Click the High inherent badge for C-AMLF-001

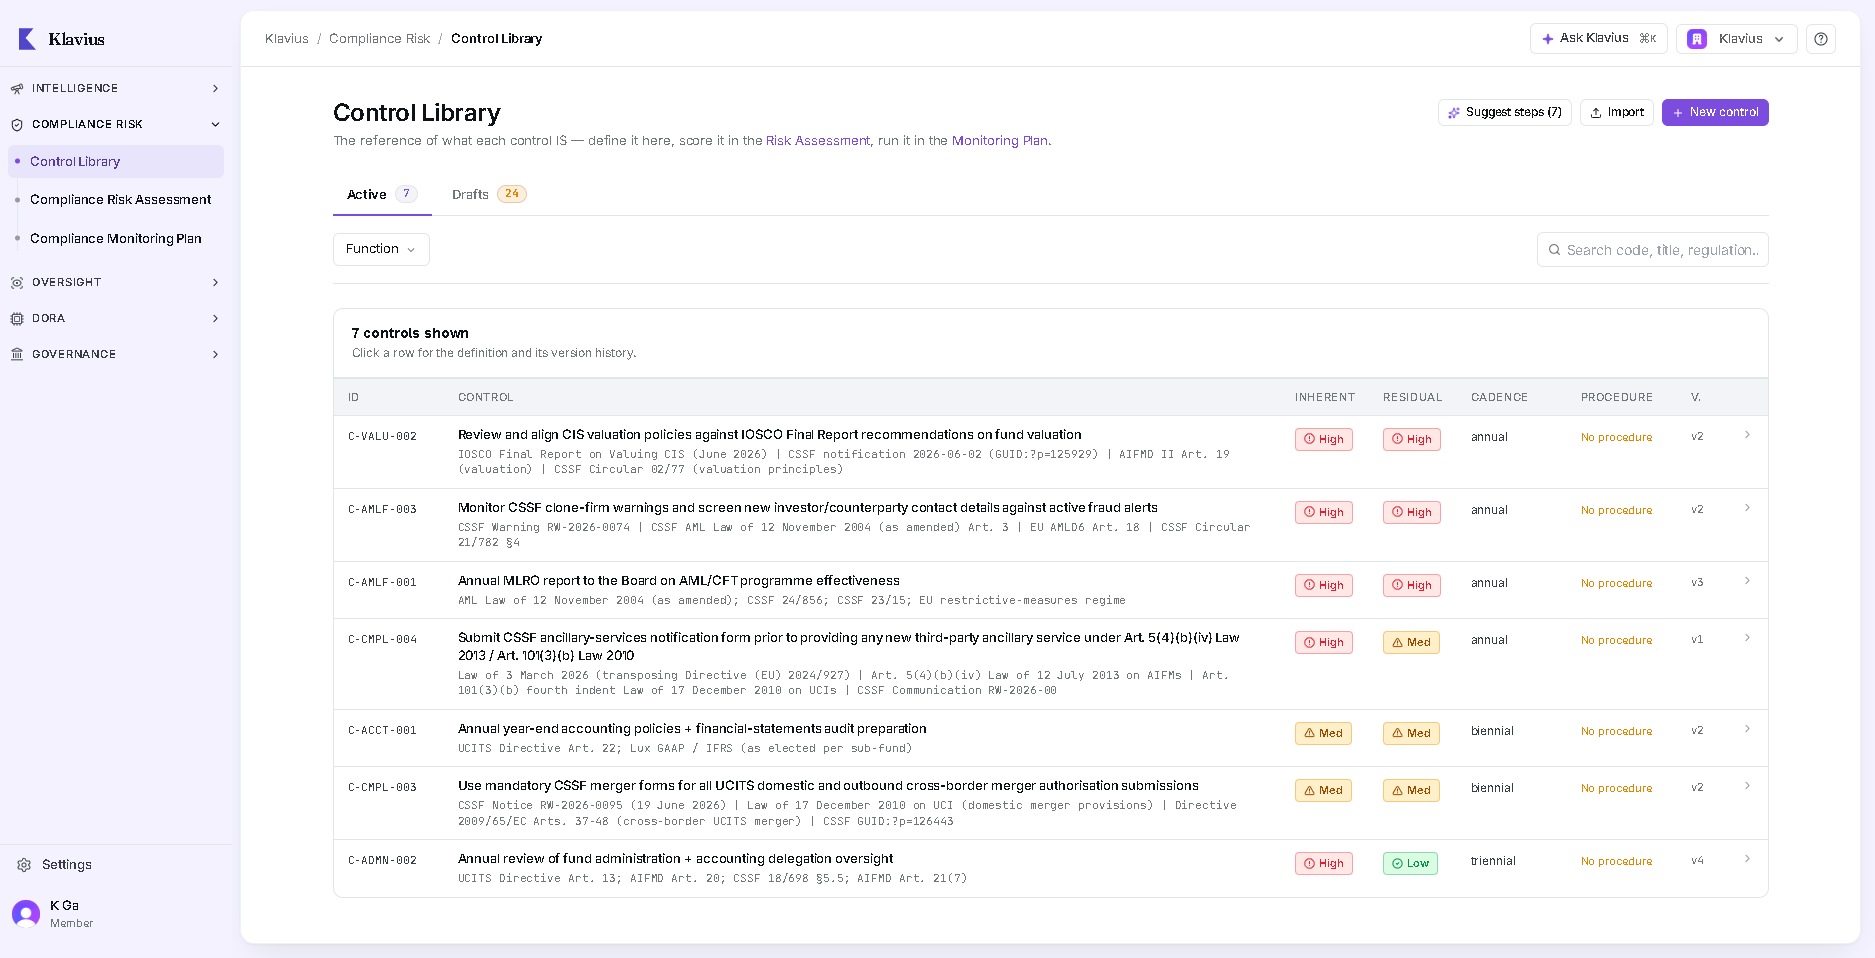(1324, 585)
